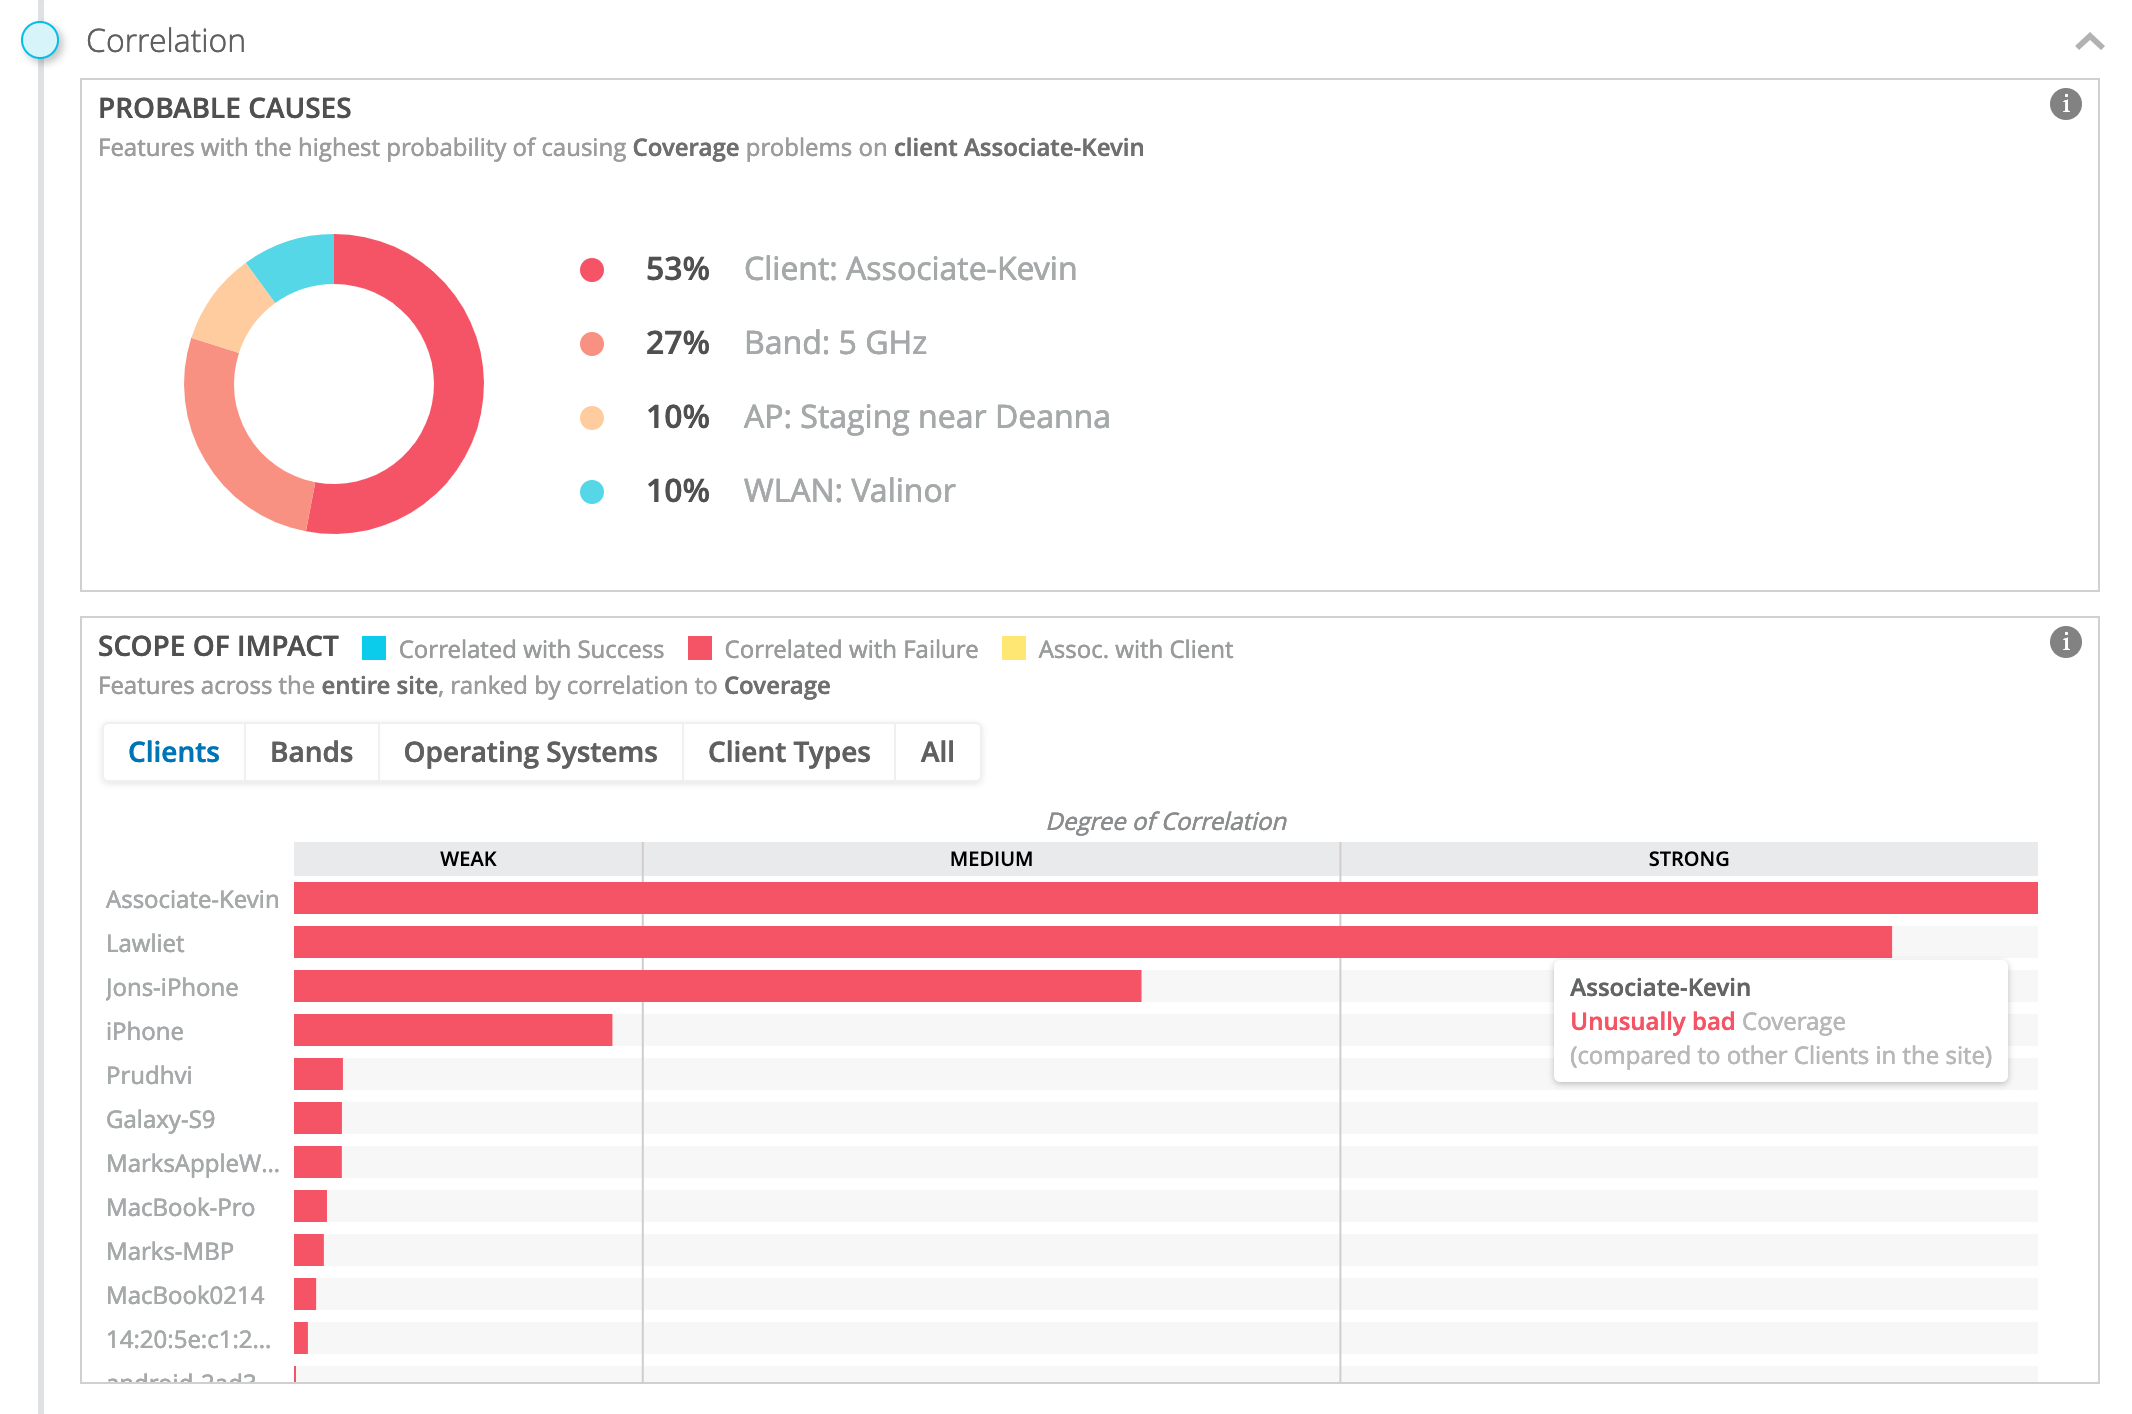Screen dimensions: 2132x1414
Task: Switch to the Bands tab
Action: pyautogui.click(x=311, y=752)
